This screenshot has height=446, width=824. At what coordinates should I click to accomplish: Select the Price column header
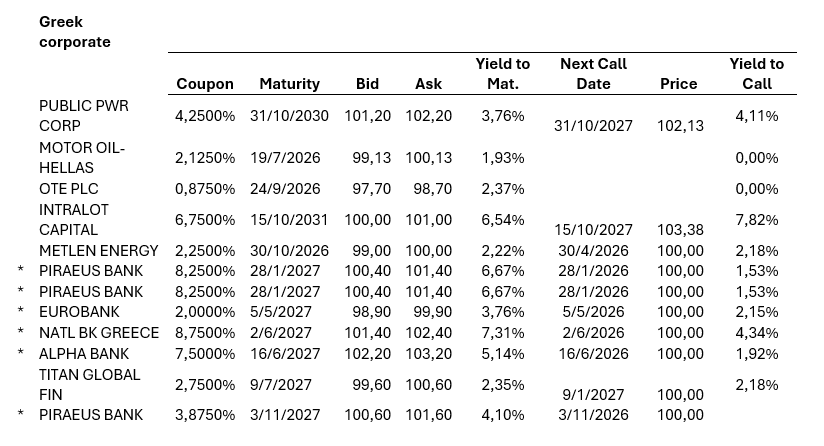pos(678,84)
